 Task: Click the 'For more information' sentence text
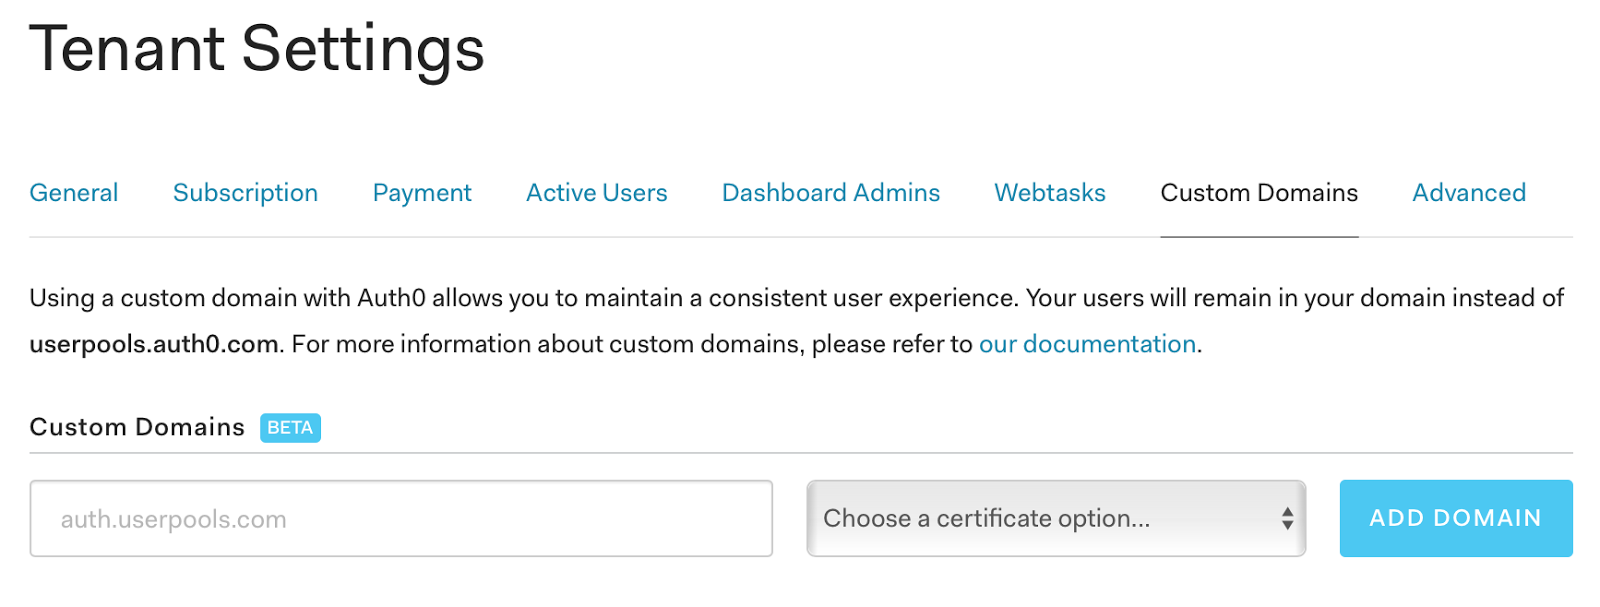[632, 344]
